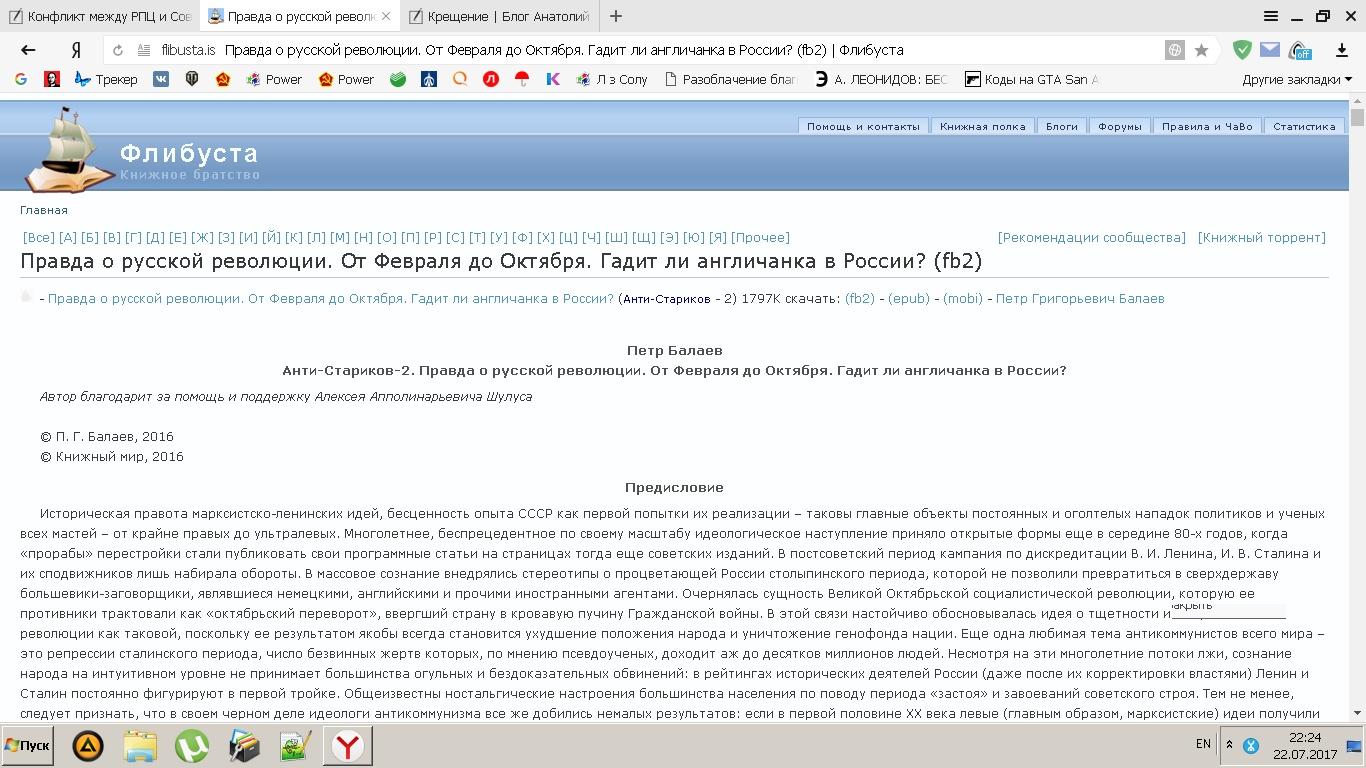Open the red umbrella bookmark icon
The width and height of the screenshot is (1366, 768).
pyautogui.click(x=521, y=79)
